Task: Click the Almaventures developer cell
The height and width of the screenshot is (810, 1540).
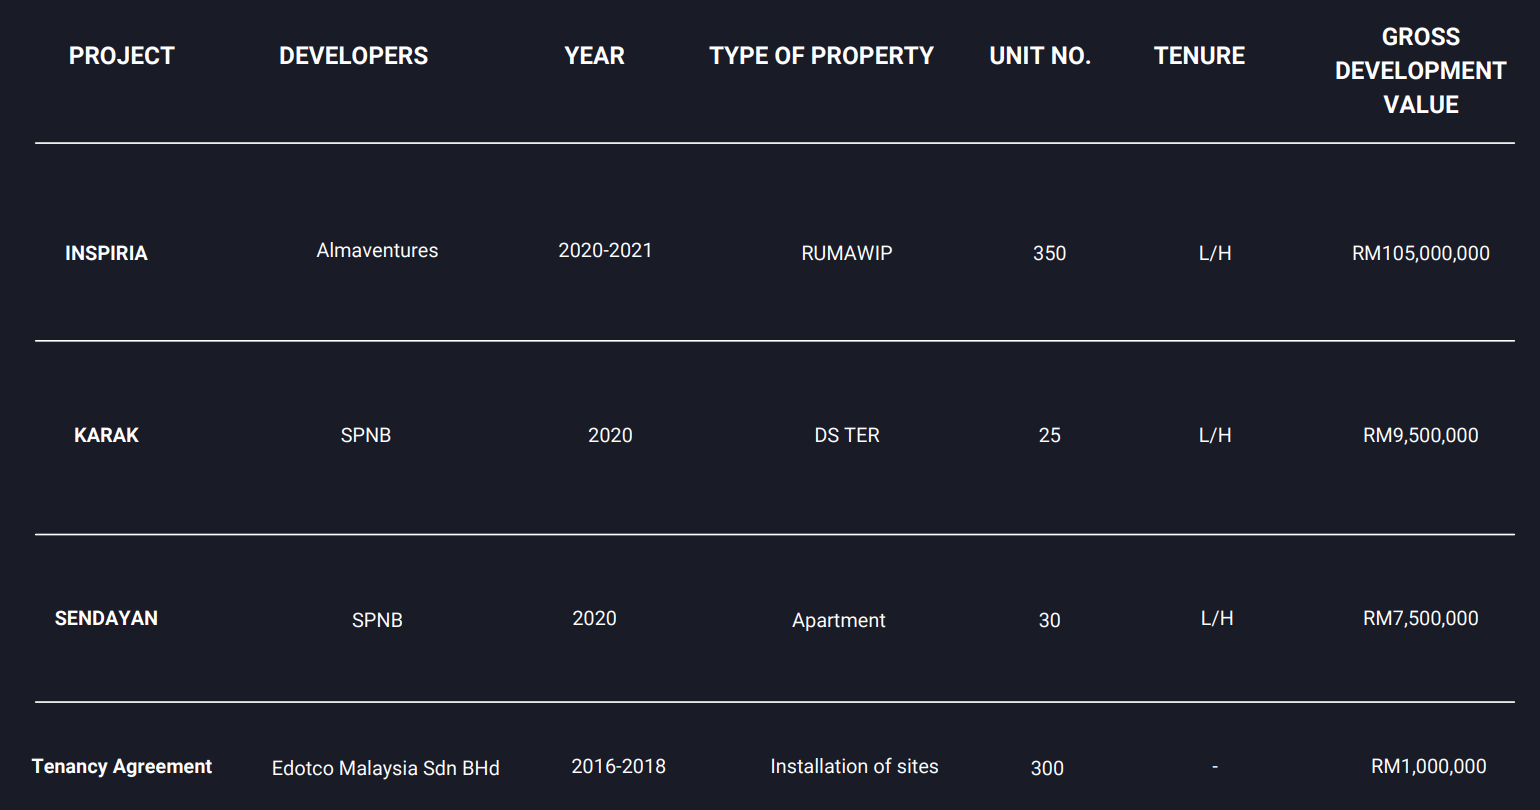Action: (x=377, y=251)
